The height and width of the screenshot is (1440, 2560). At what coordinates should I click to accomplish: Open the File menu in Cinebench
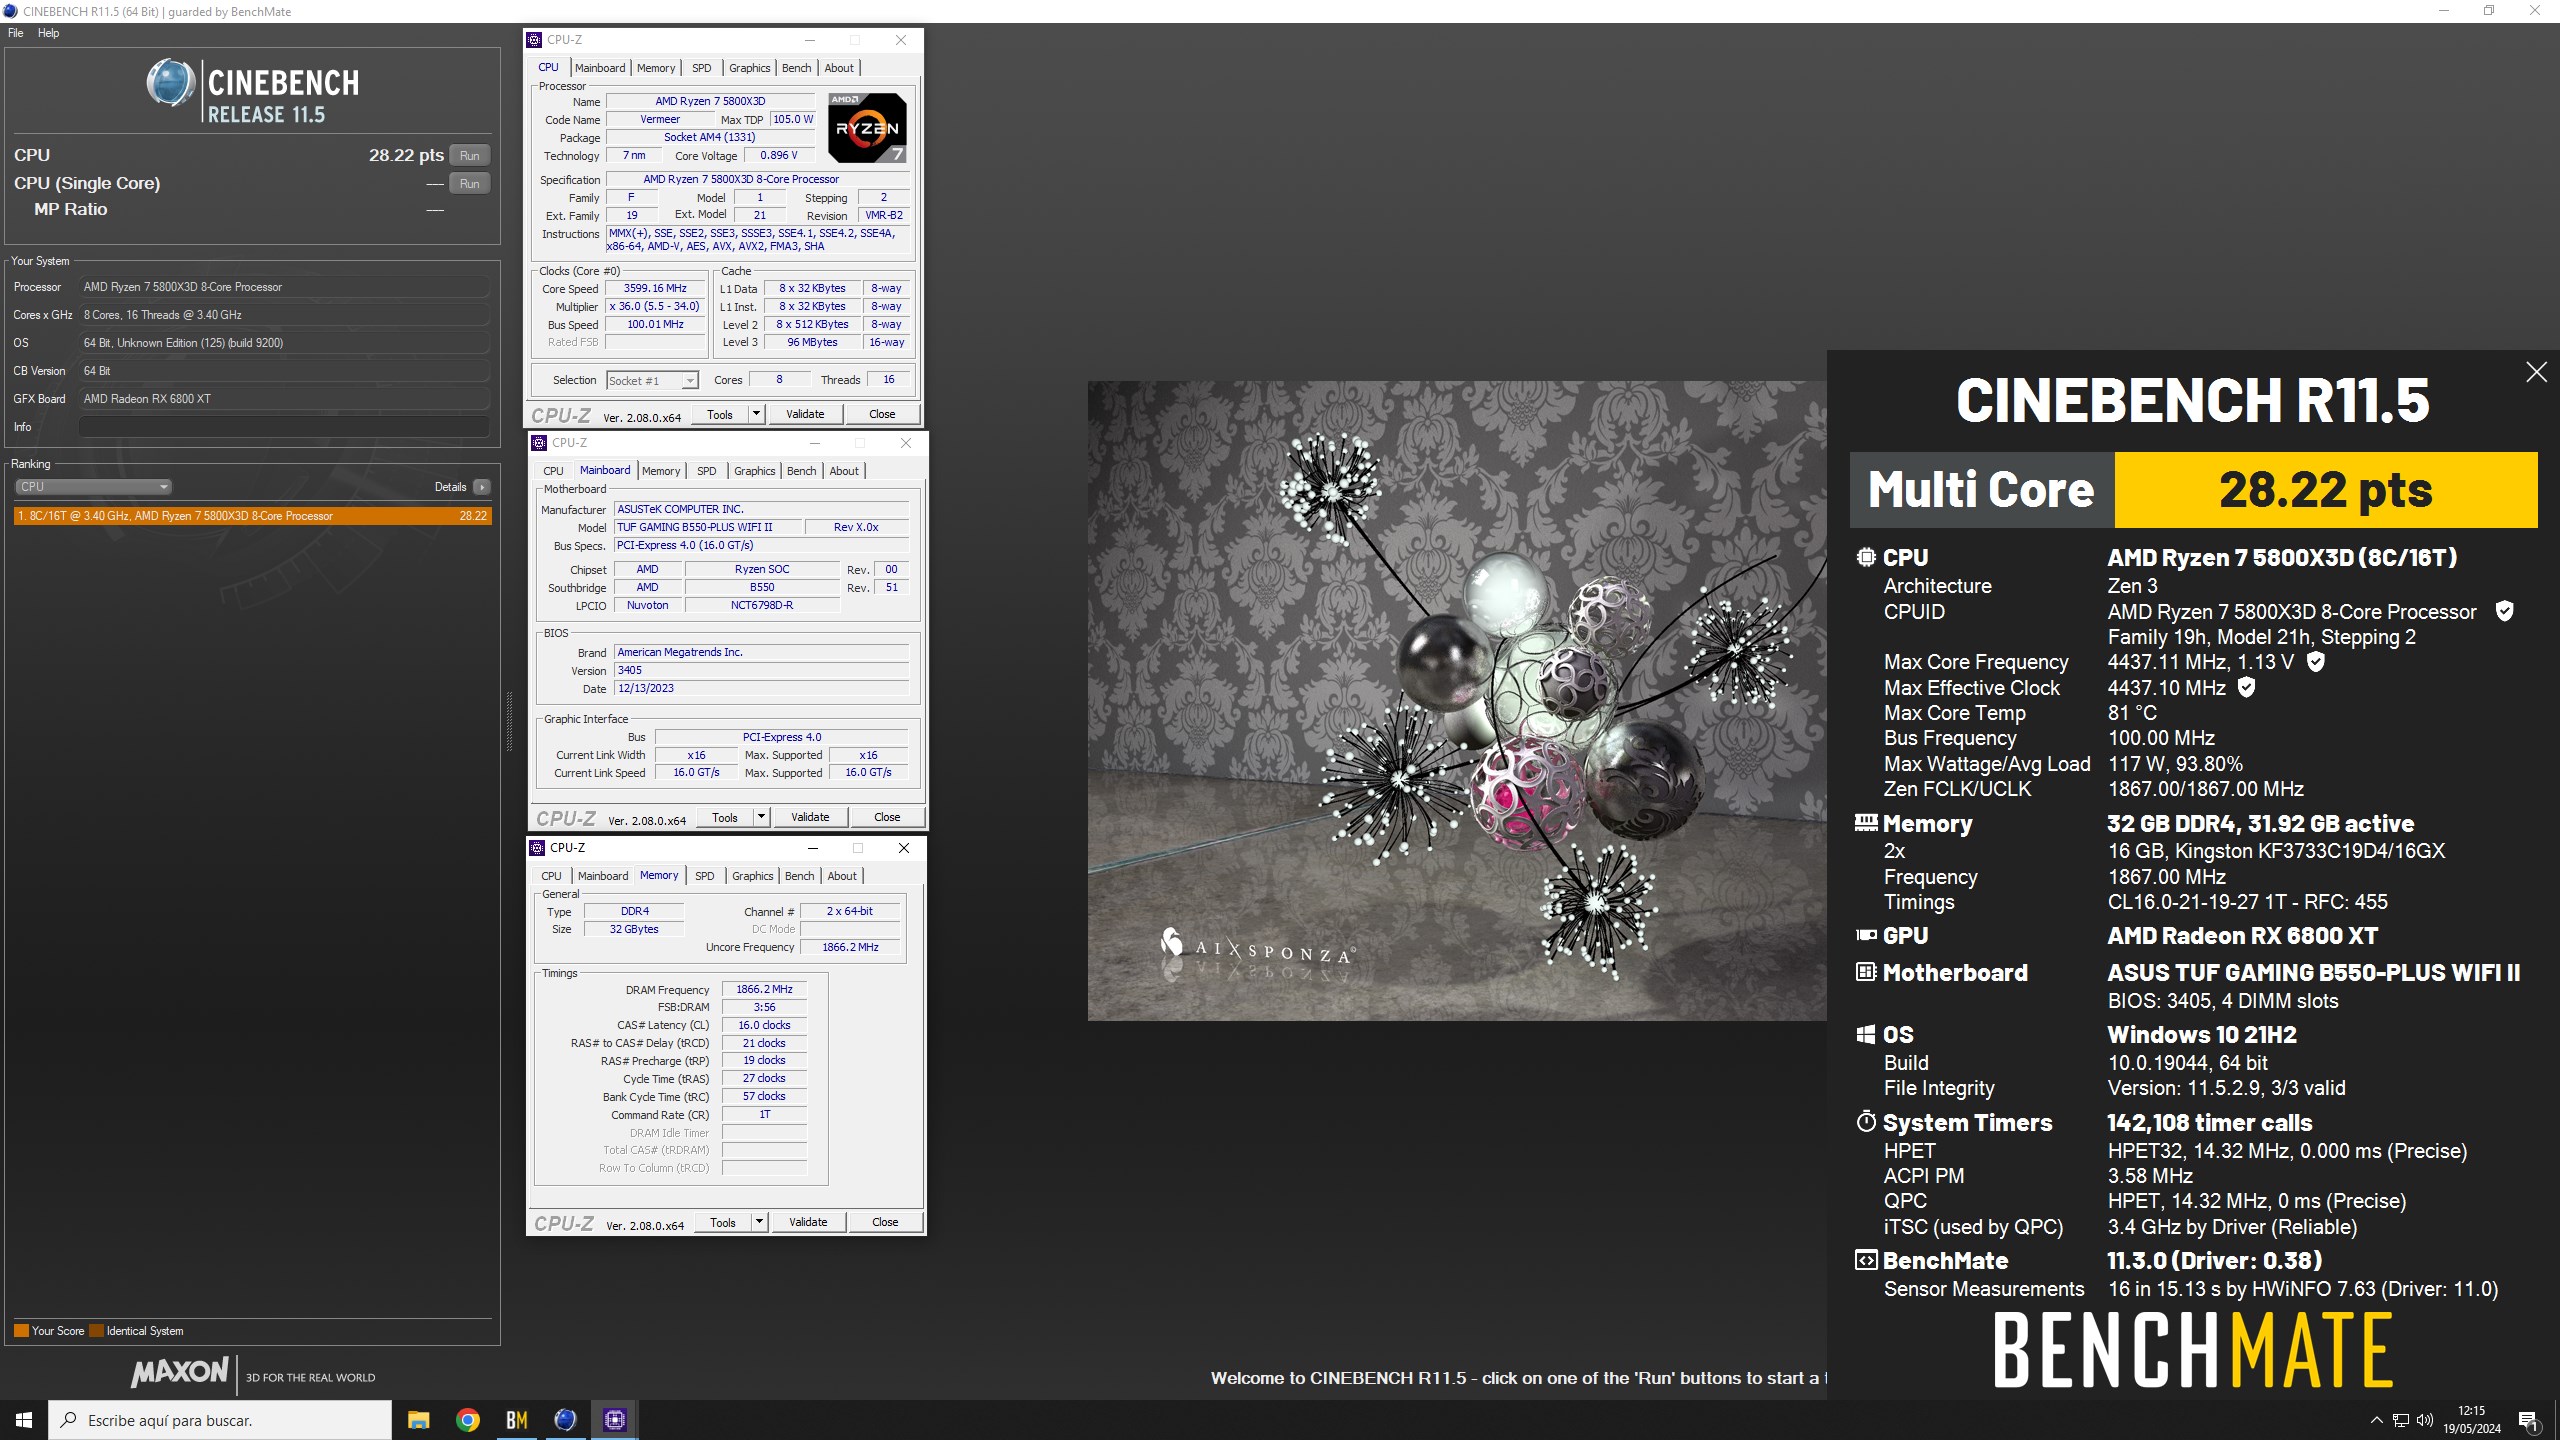pyautogui.click(x=16, y=33)
